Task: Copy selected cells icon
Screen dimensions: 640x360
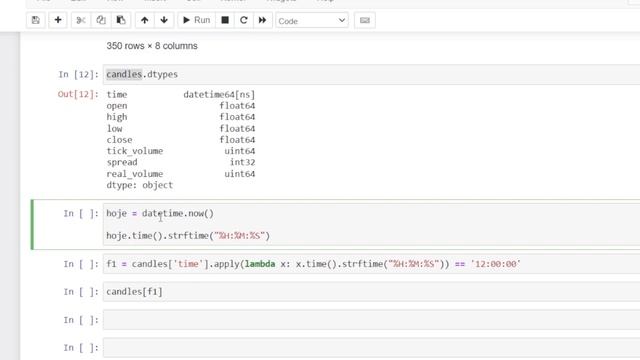Action: 101,20
